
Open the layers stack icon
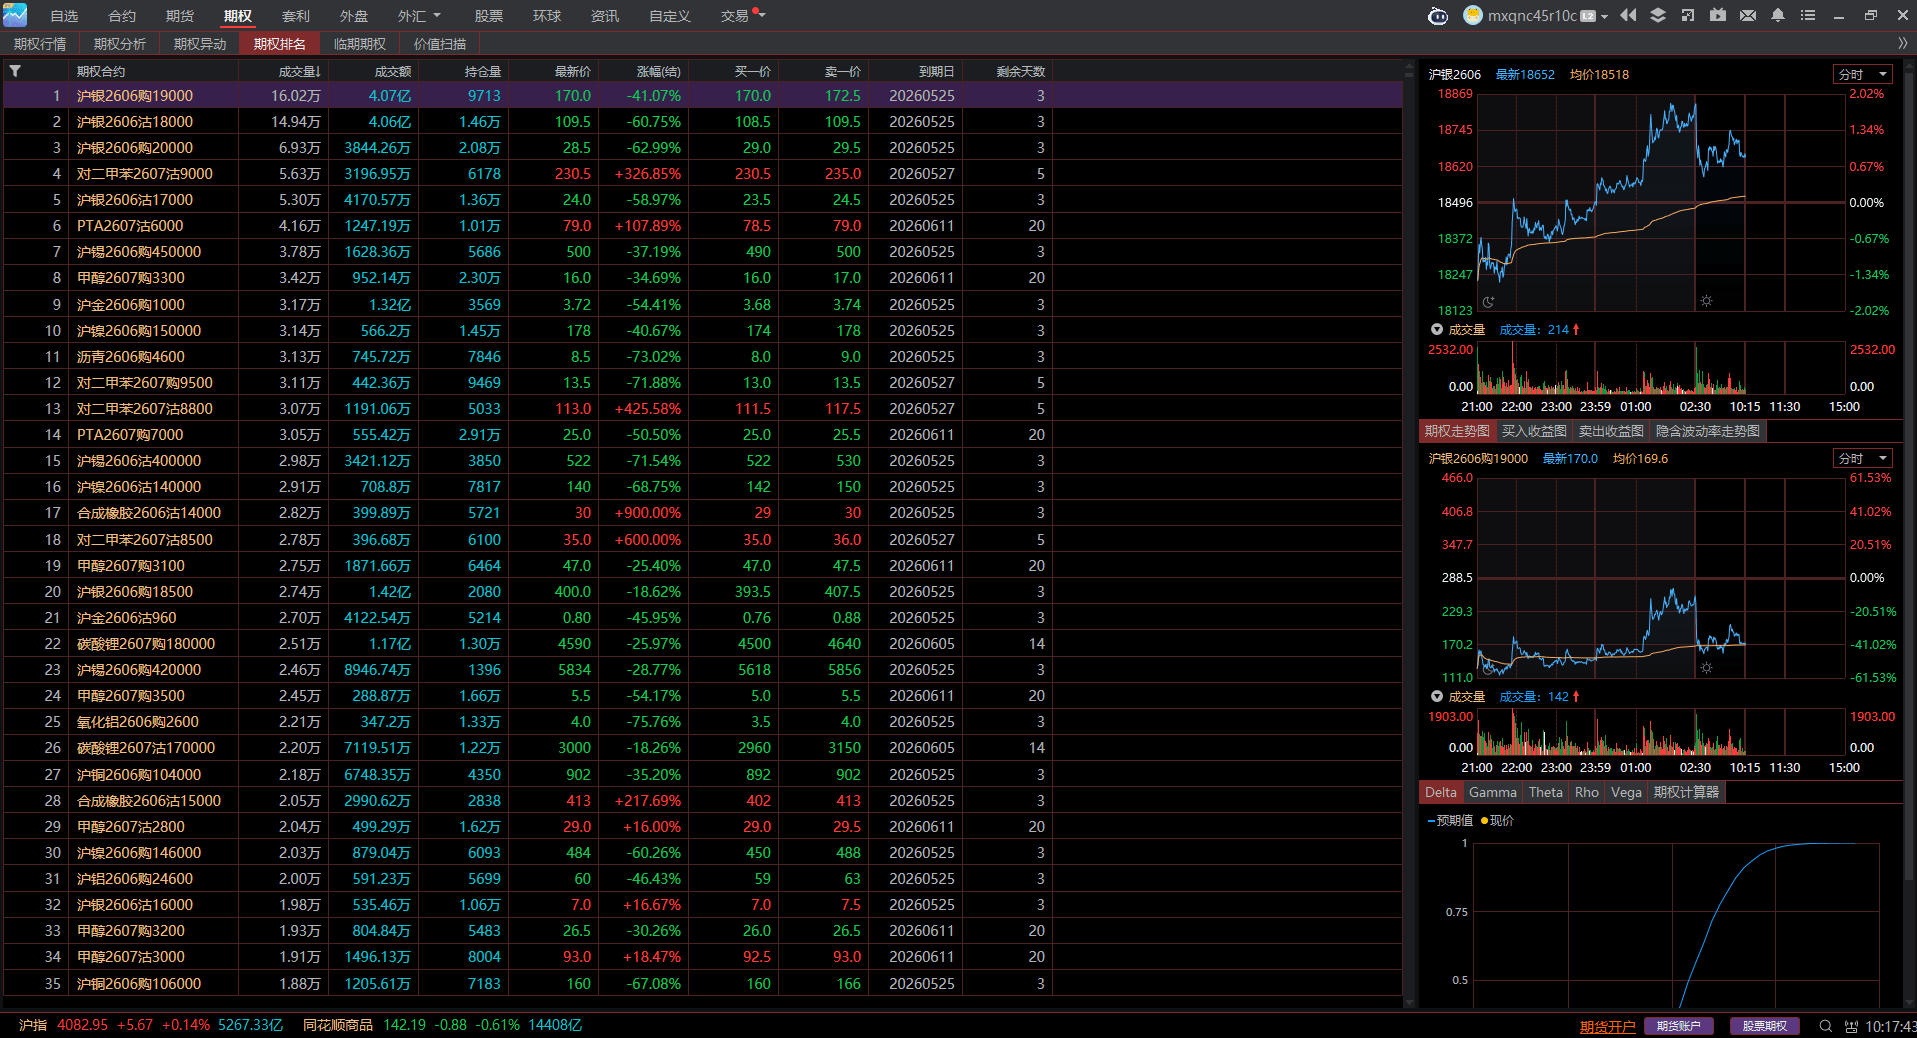tap(1658, 15)
